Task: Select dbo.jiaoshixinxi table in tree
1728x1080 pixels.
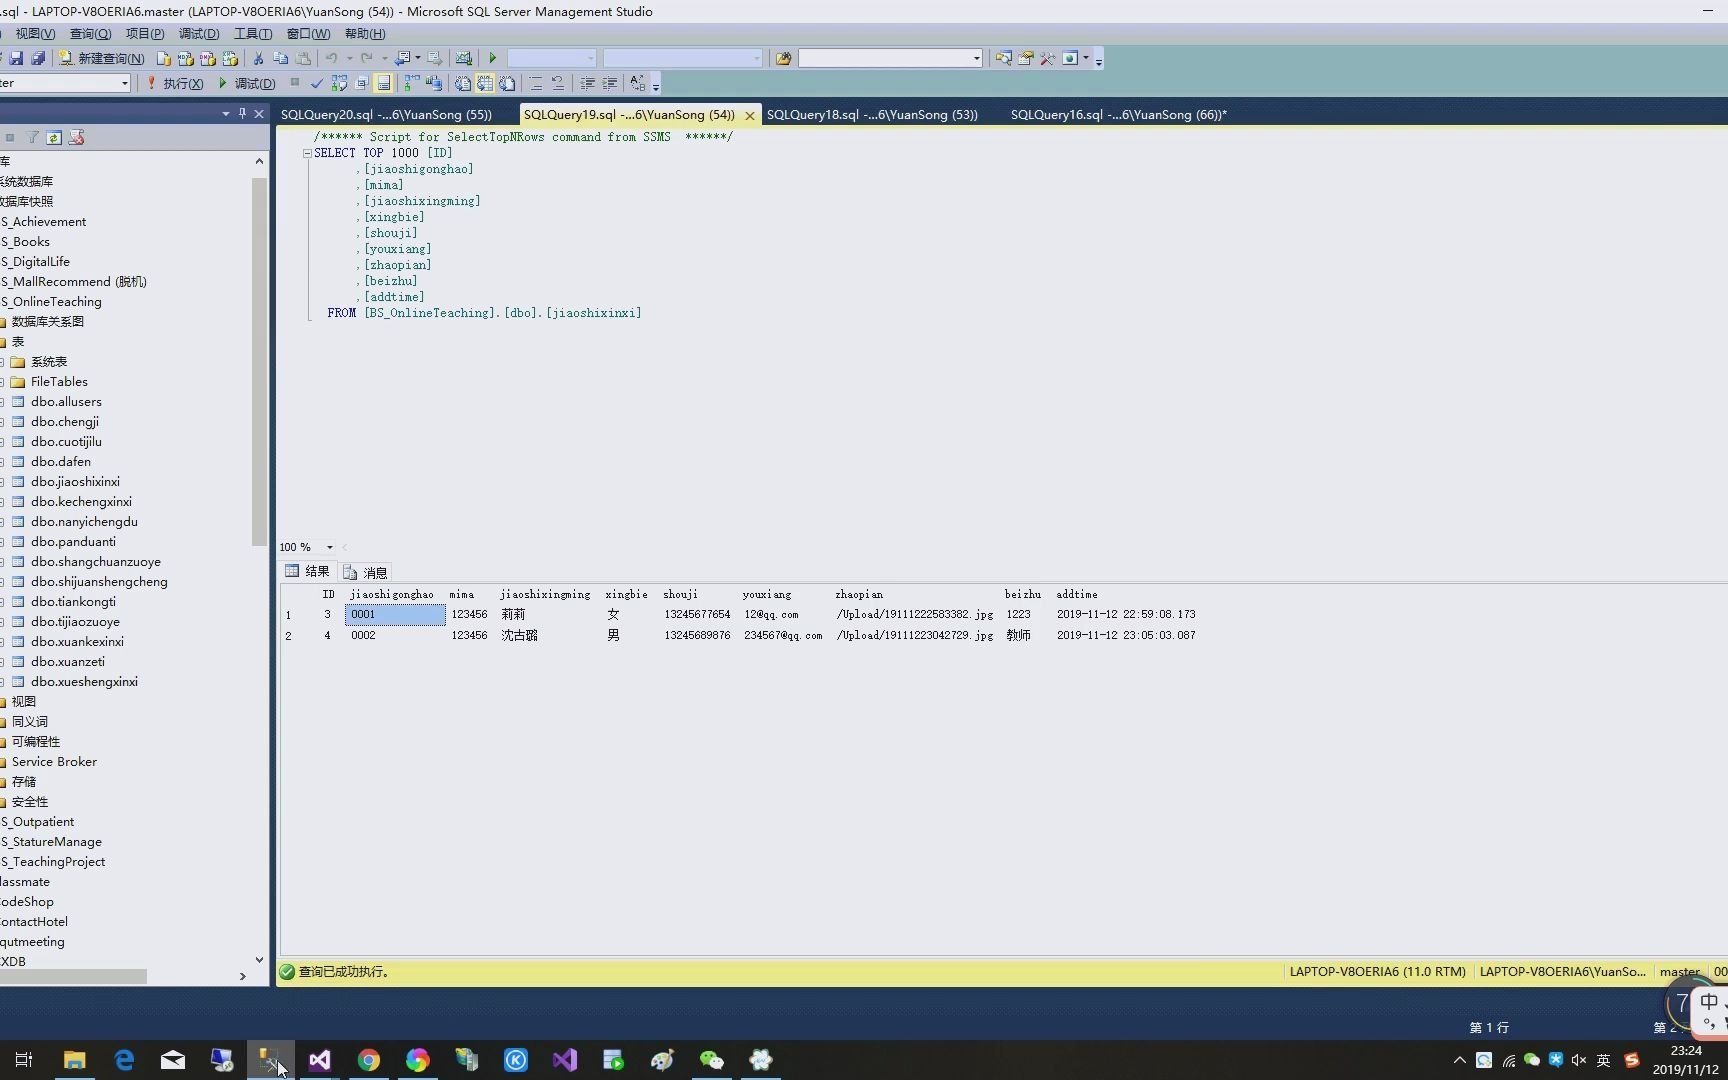Action: tap(75, 482)
